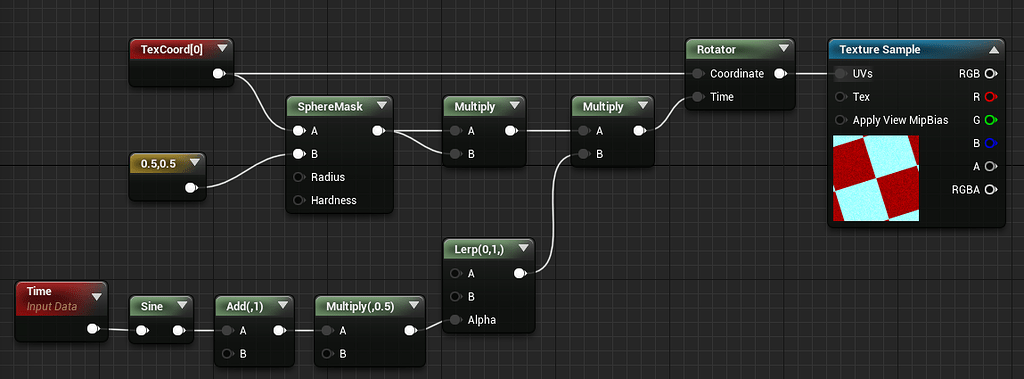
Task: Collapse the Texture Sample node with its up arrow
Action: coord(994,50)
